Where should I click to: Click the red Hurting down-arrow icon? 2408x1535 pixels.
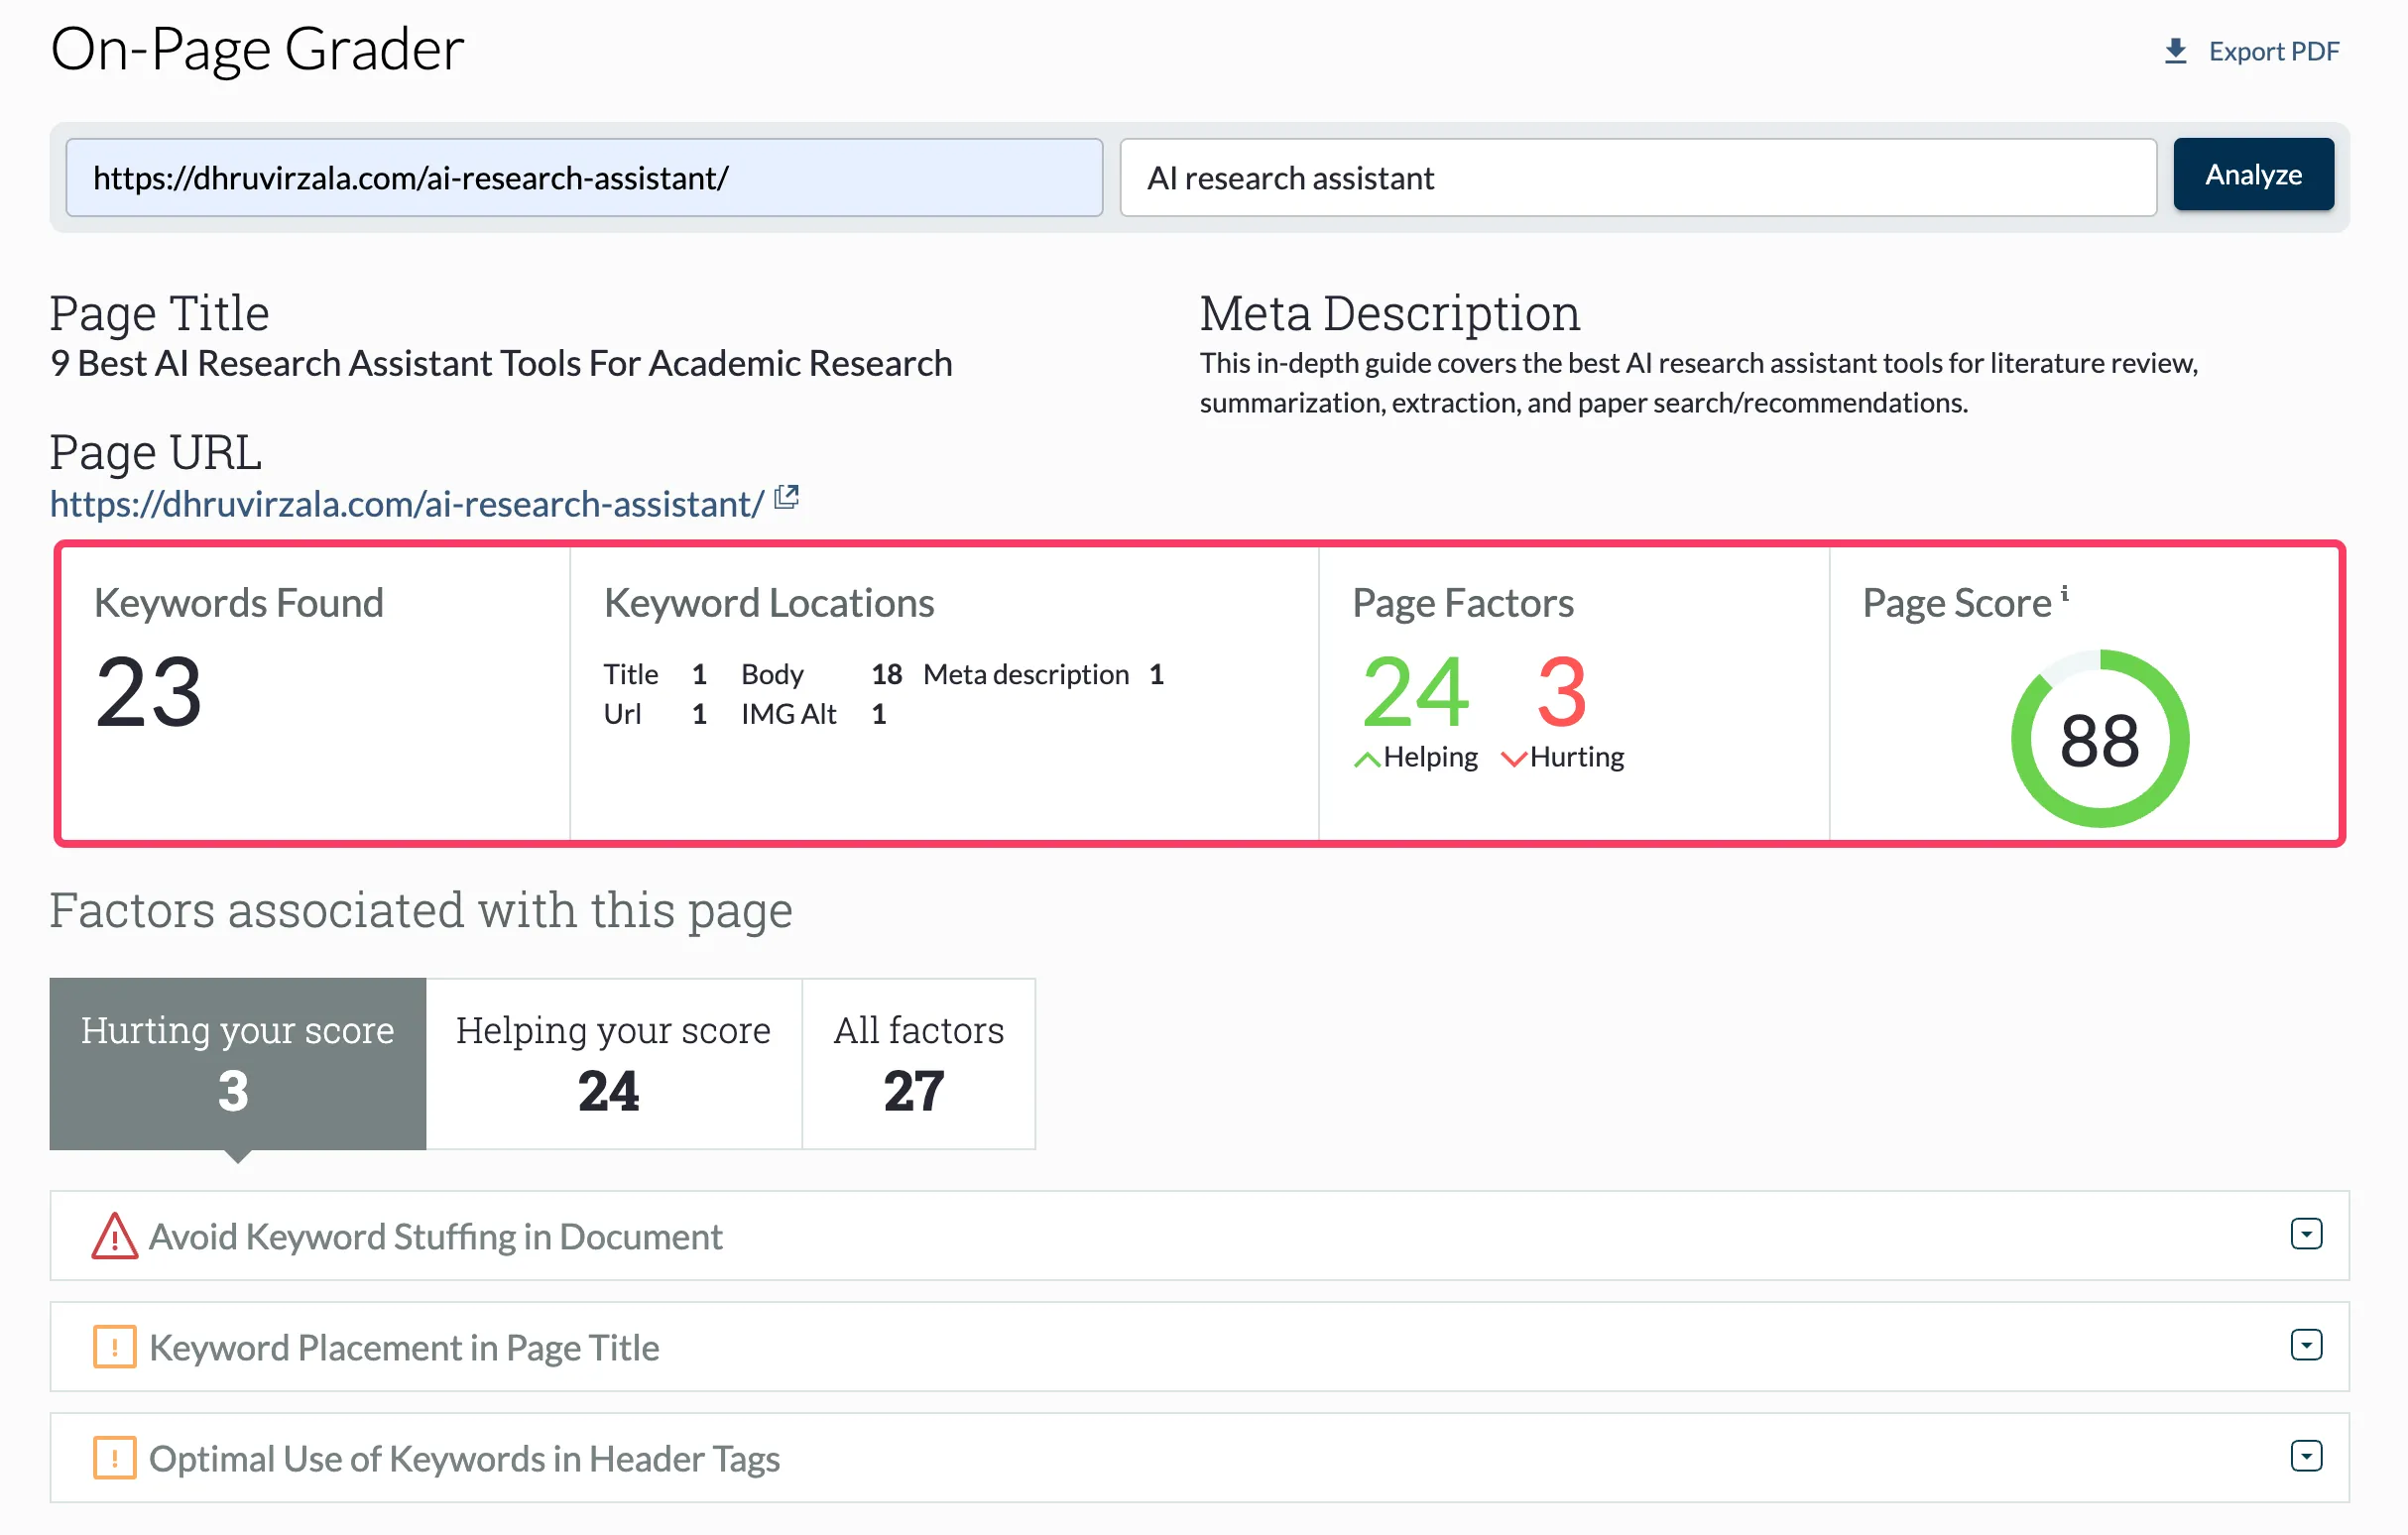[1514, 759]
